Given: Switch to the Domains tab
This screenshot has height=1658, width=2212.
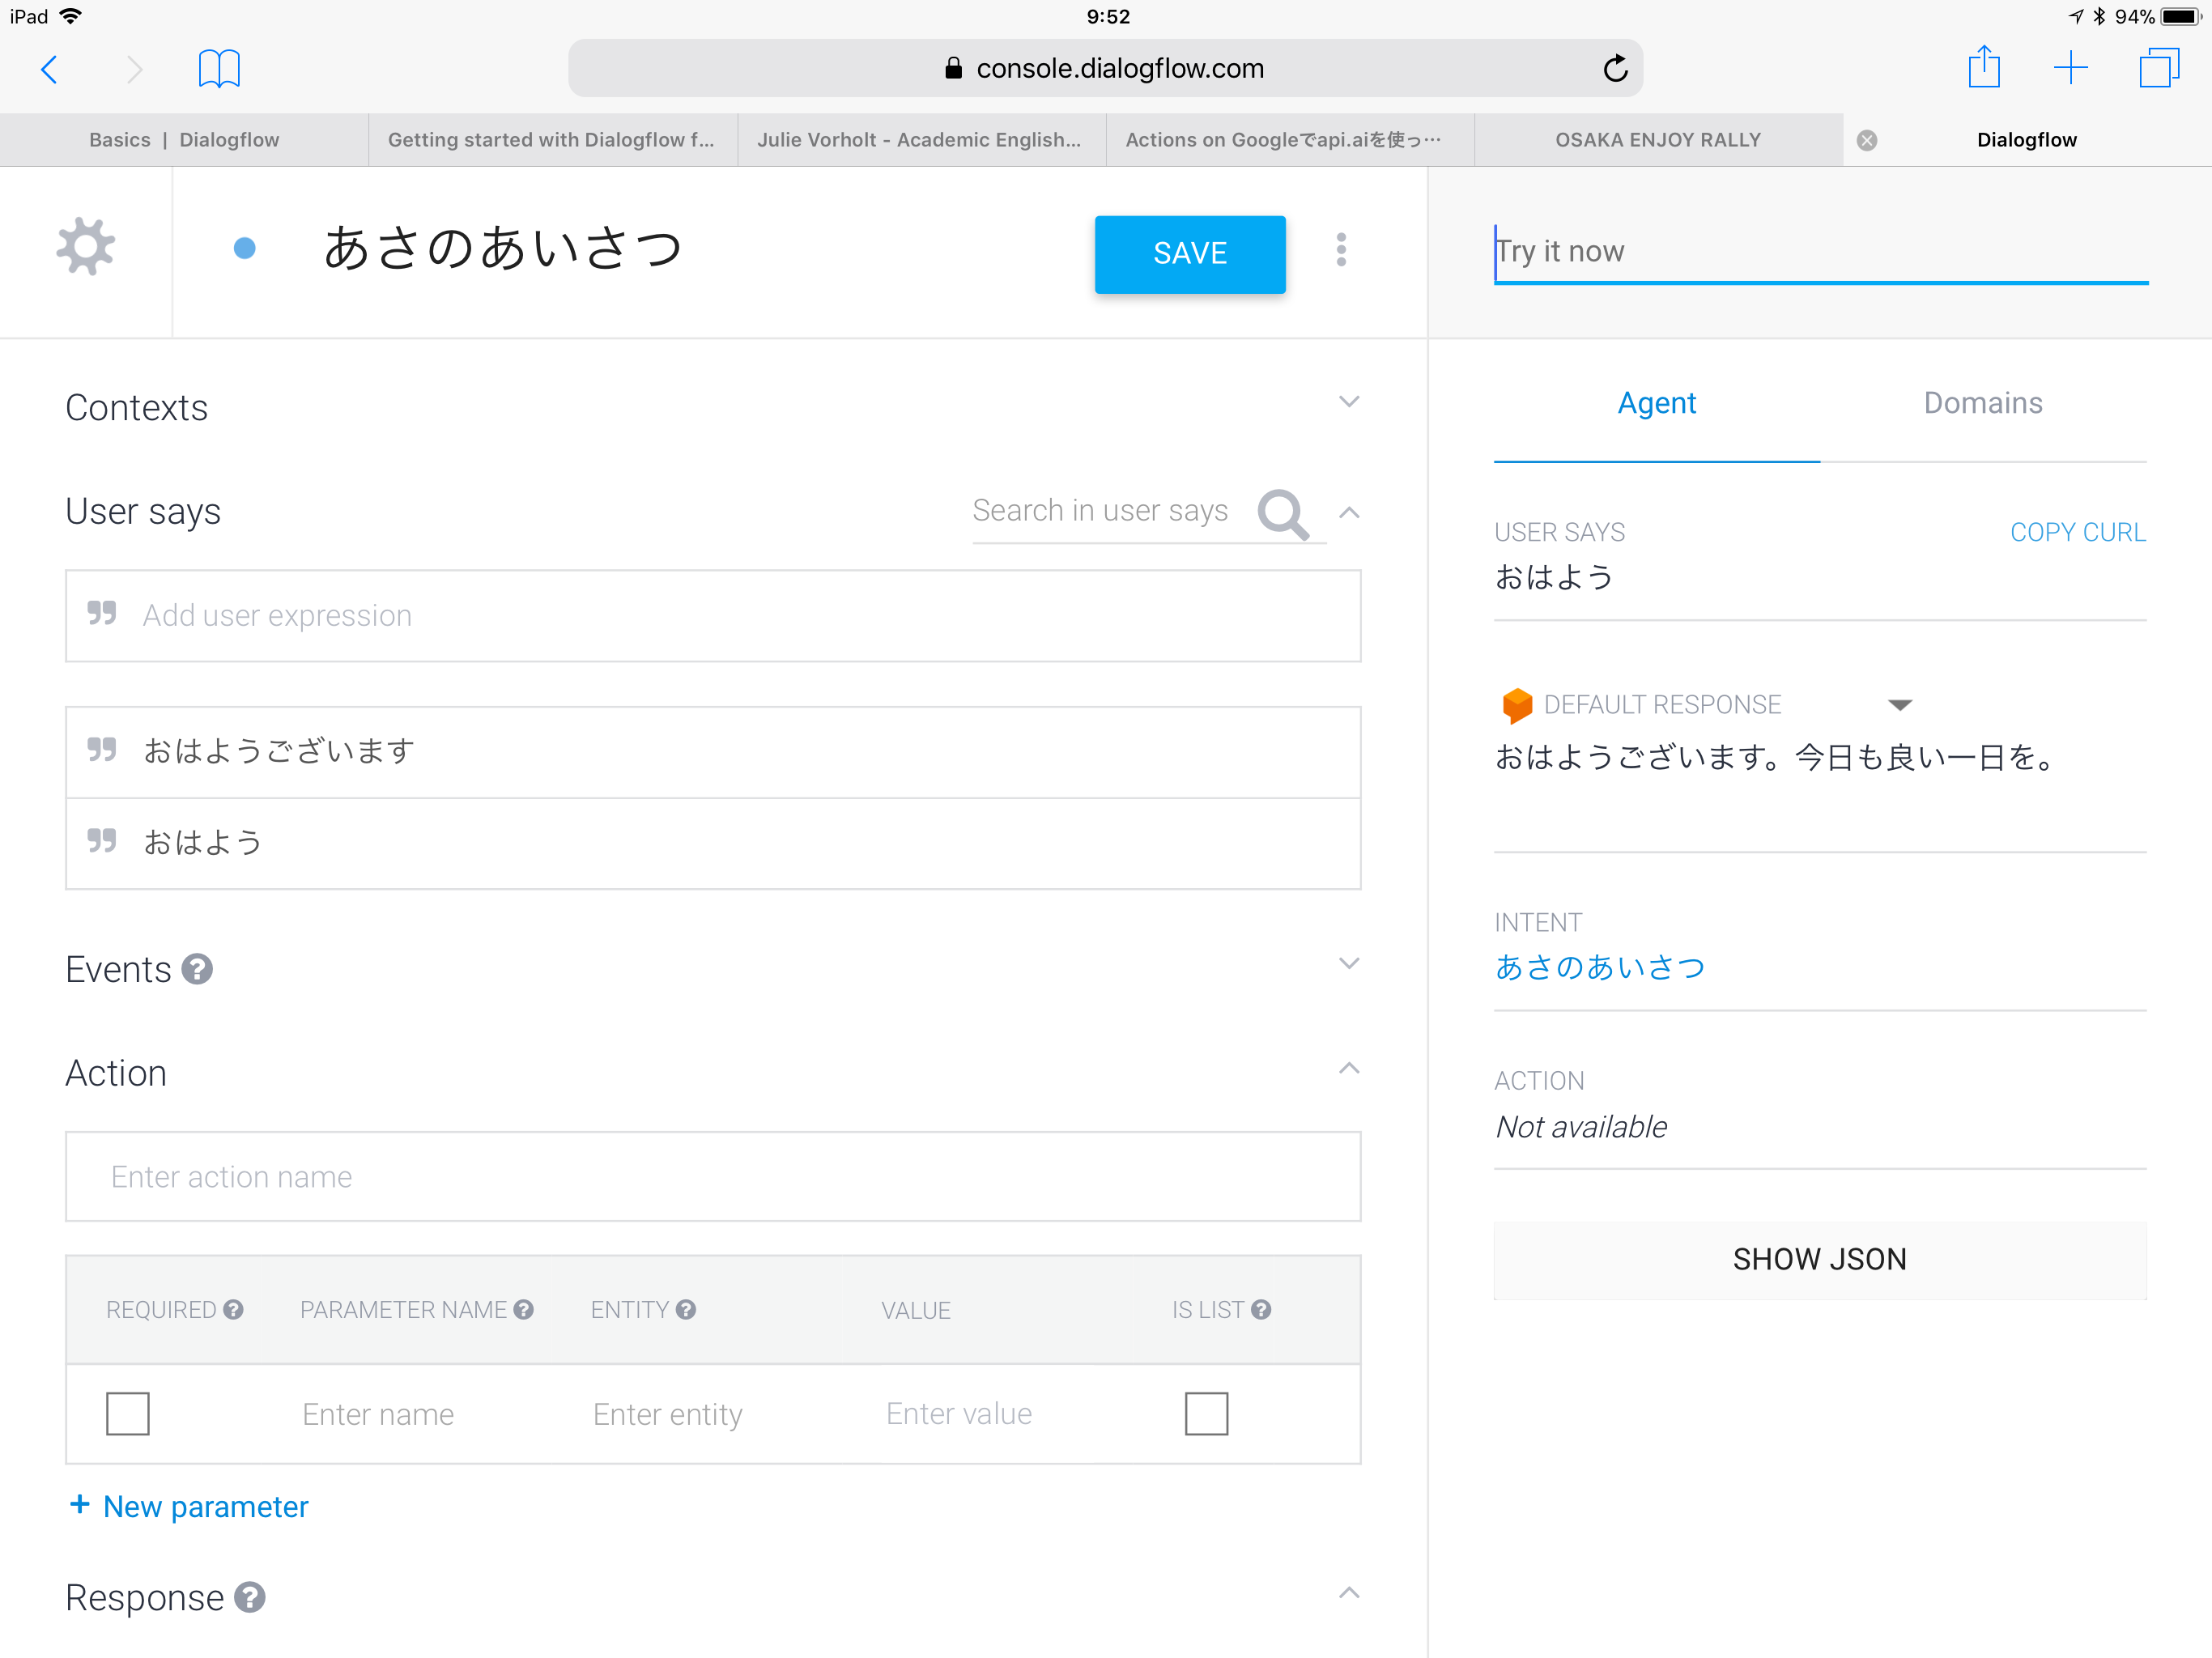Looking at the screenshot, I should pyautogui.click(x=1982, y=403).
